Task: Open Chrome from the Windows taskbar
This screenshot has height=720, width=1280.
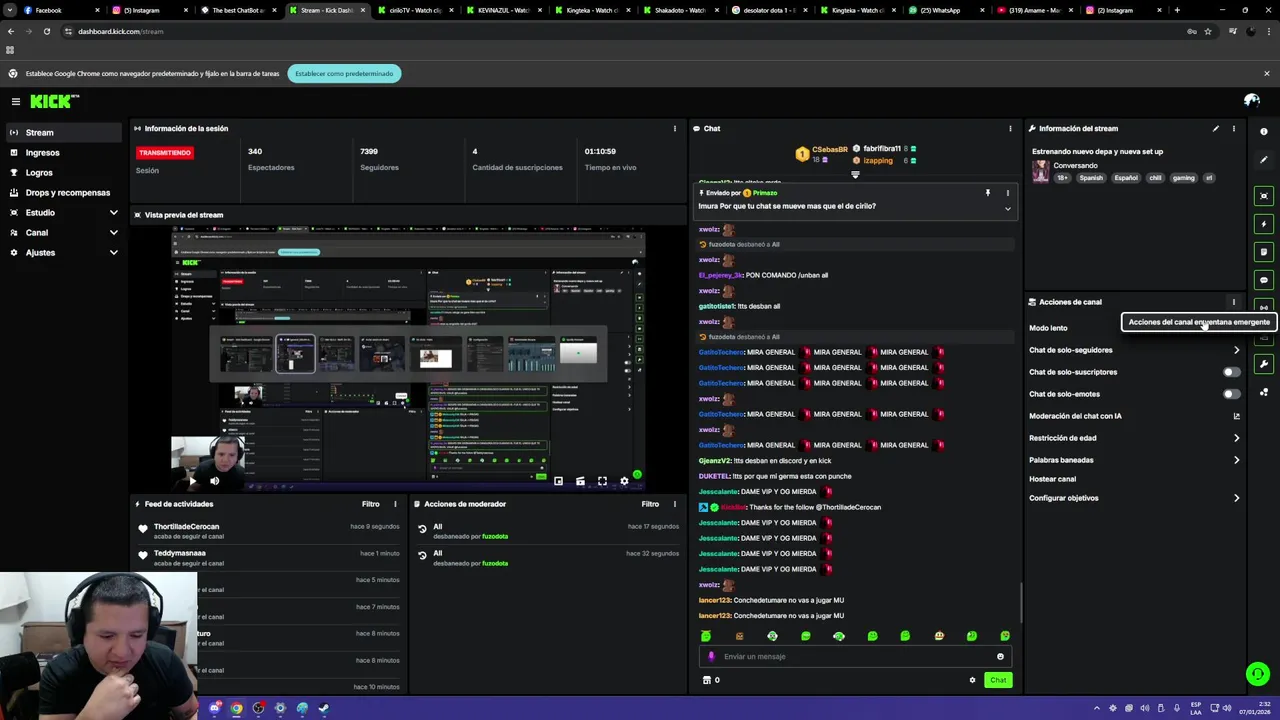Action: 236,708
